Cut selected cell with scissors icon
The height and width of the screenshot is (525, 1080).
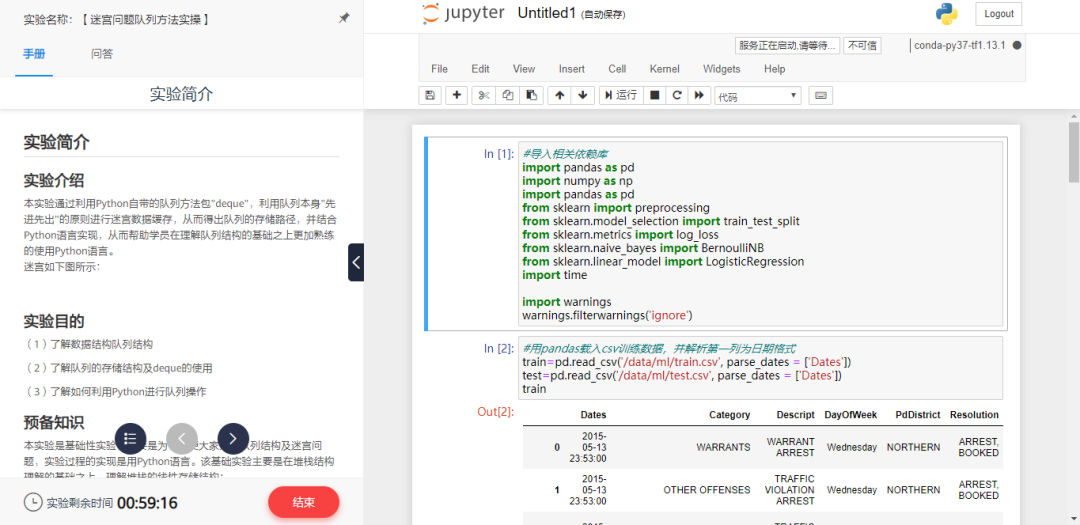484,95
